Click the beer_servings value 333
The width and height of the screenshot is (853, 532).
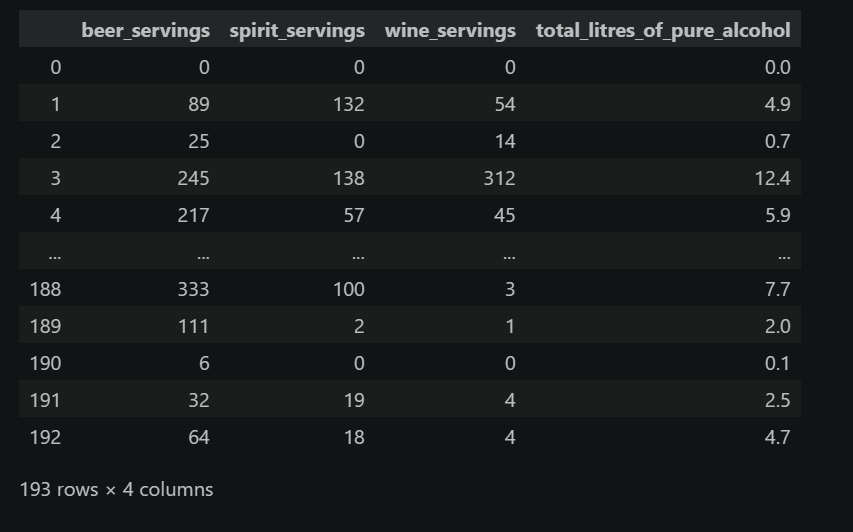click(x=193, y=289)
